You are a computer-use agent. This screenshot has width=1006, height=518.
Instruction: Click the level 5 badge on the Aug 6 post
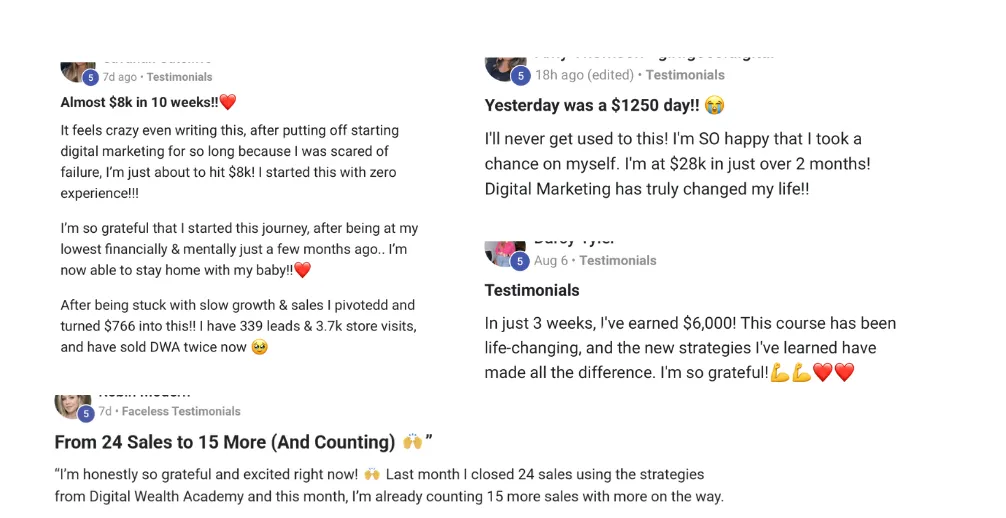(519, 261)
